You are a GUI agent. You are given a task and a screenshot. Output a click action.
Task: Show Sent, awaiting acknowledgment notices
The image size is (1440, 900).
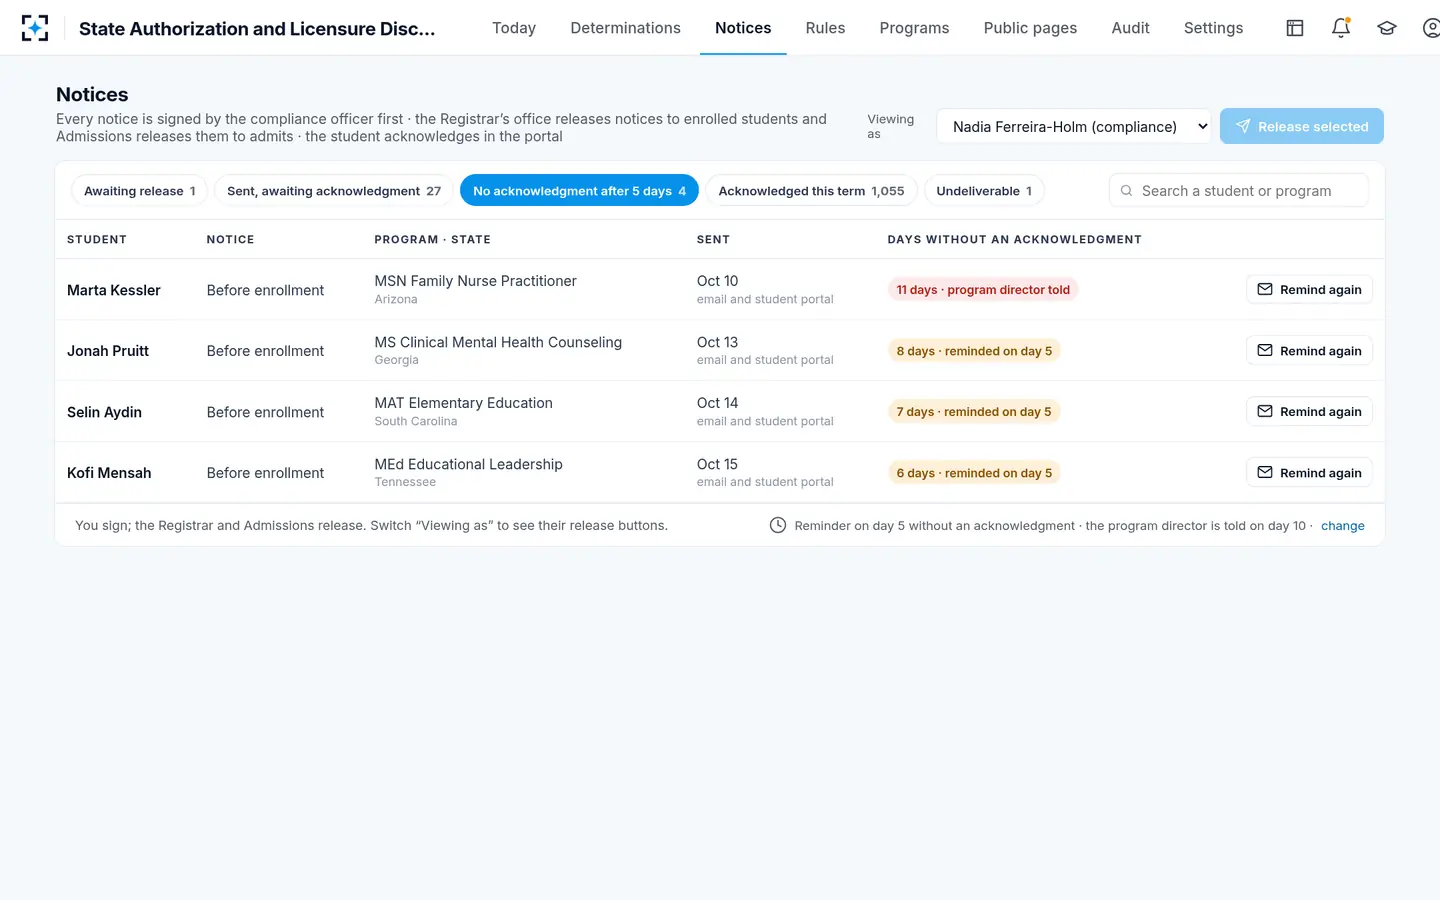334,191
